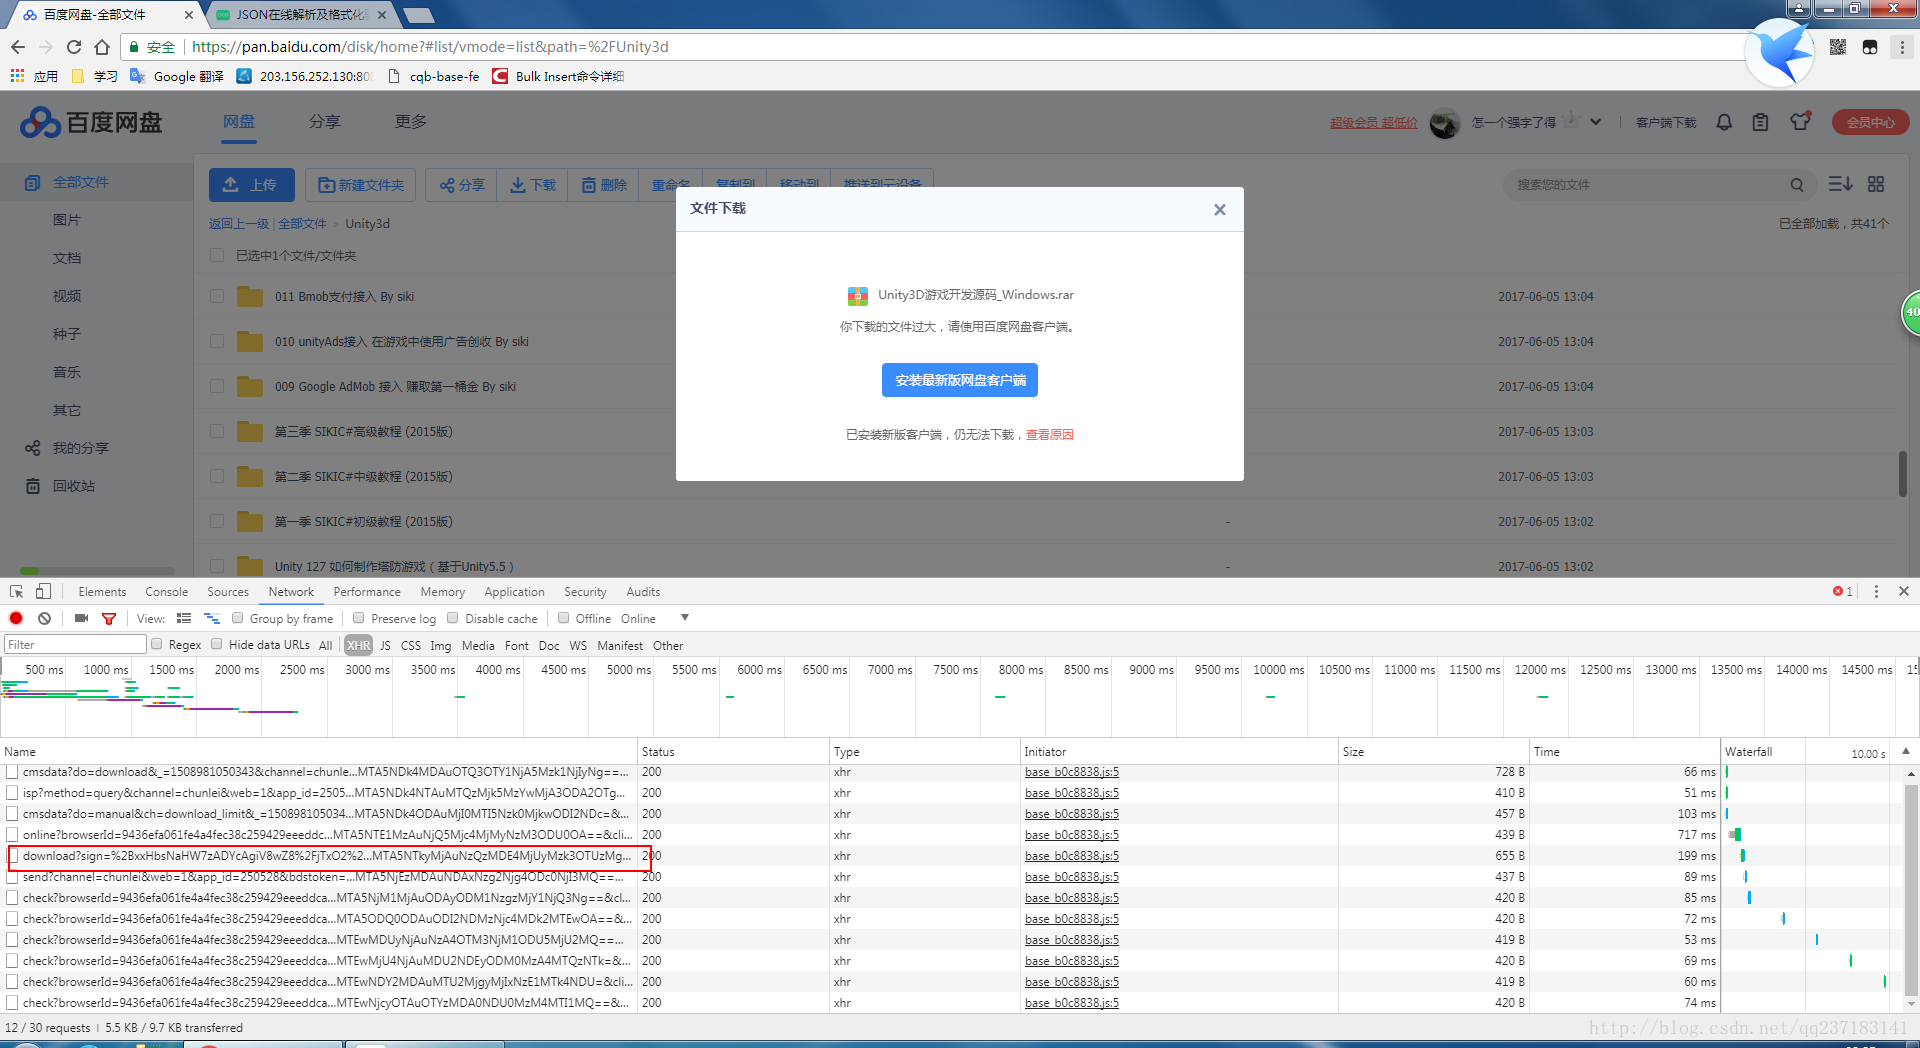Clear the network log icon
The width and height of the screenshot is (1920, 1048).
45,618
